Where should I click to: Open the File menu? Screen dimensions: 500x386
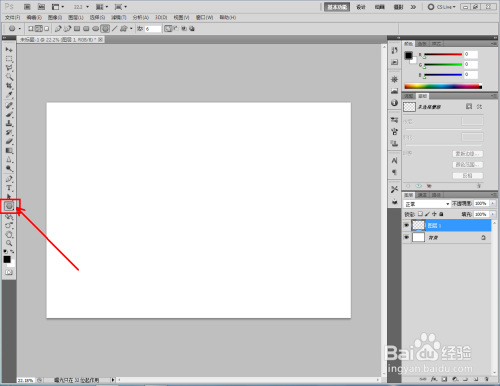tap(13, 17)
